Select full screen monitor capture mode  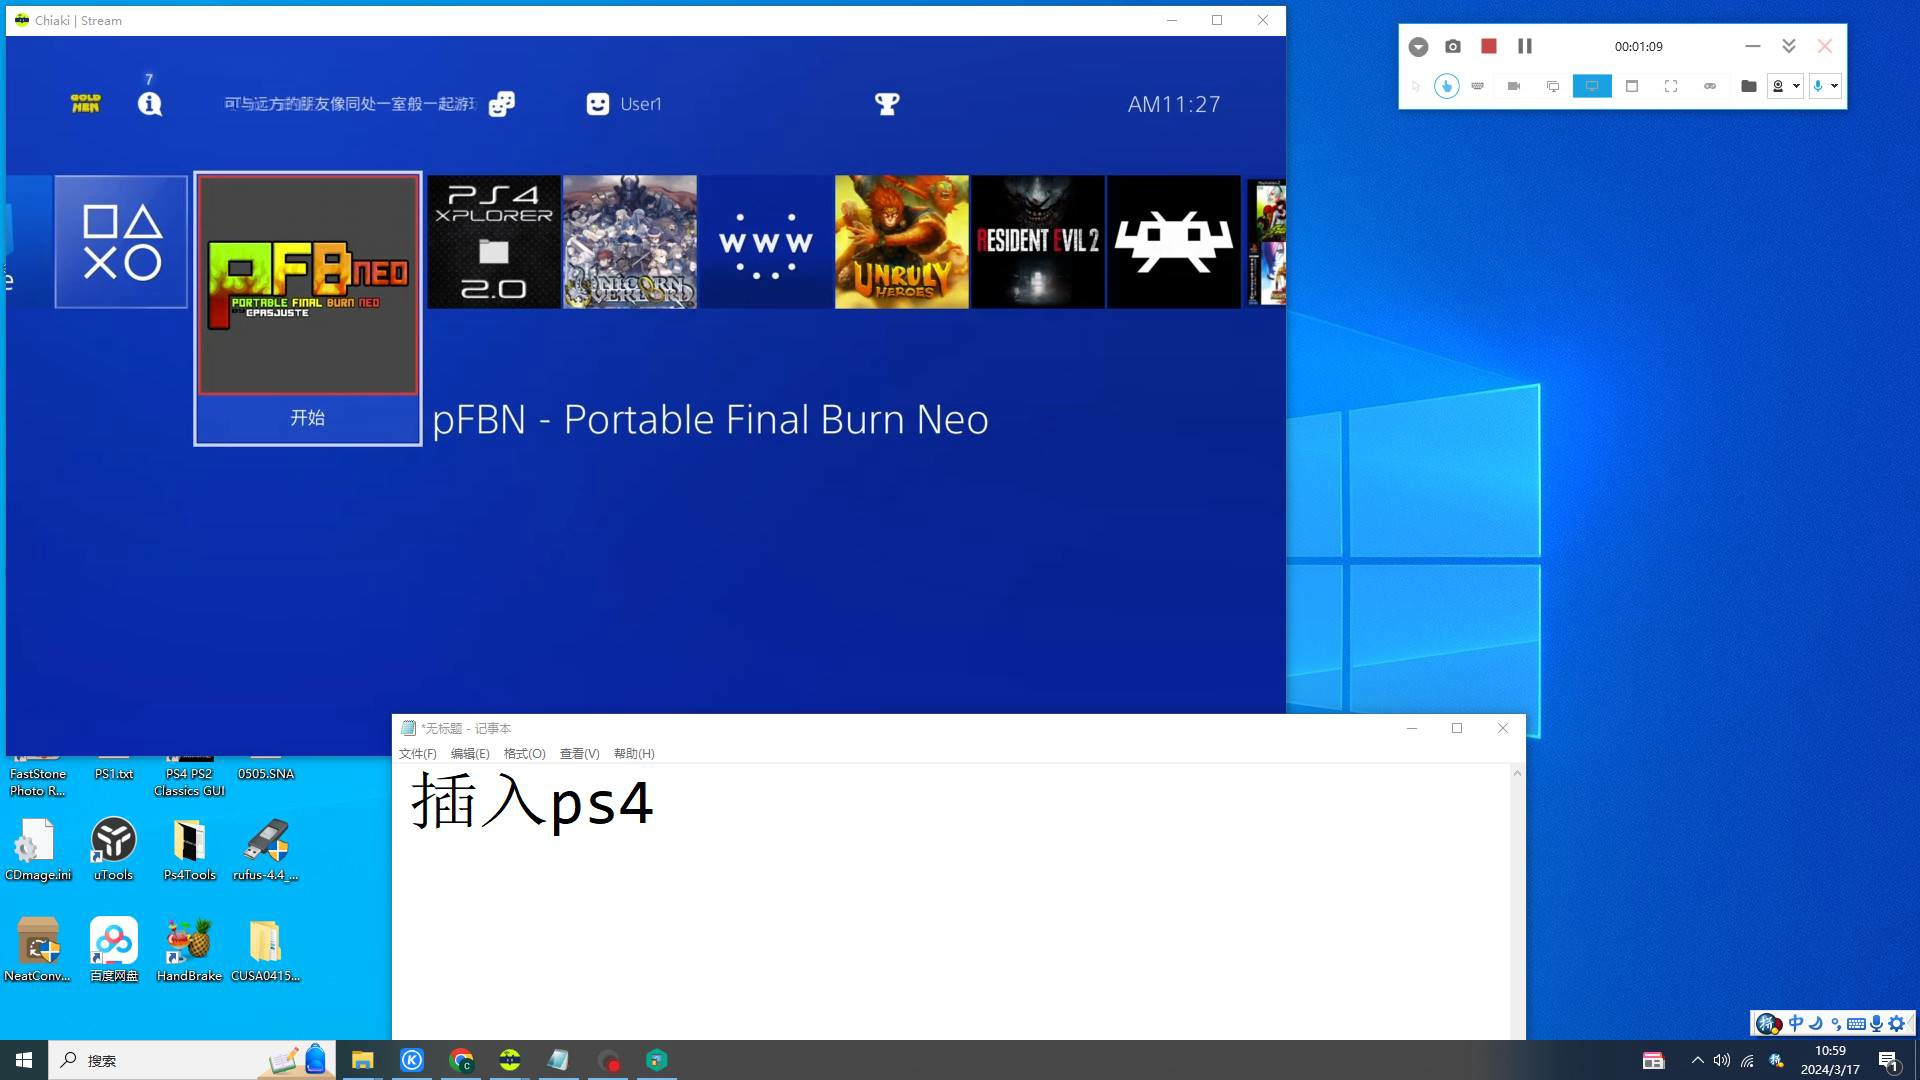1591,86
